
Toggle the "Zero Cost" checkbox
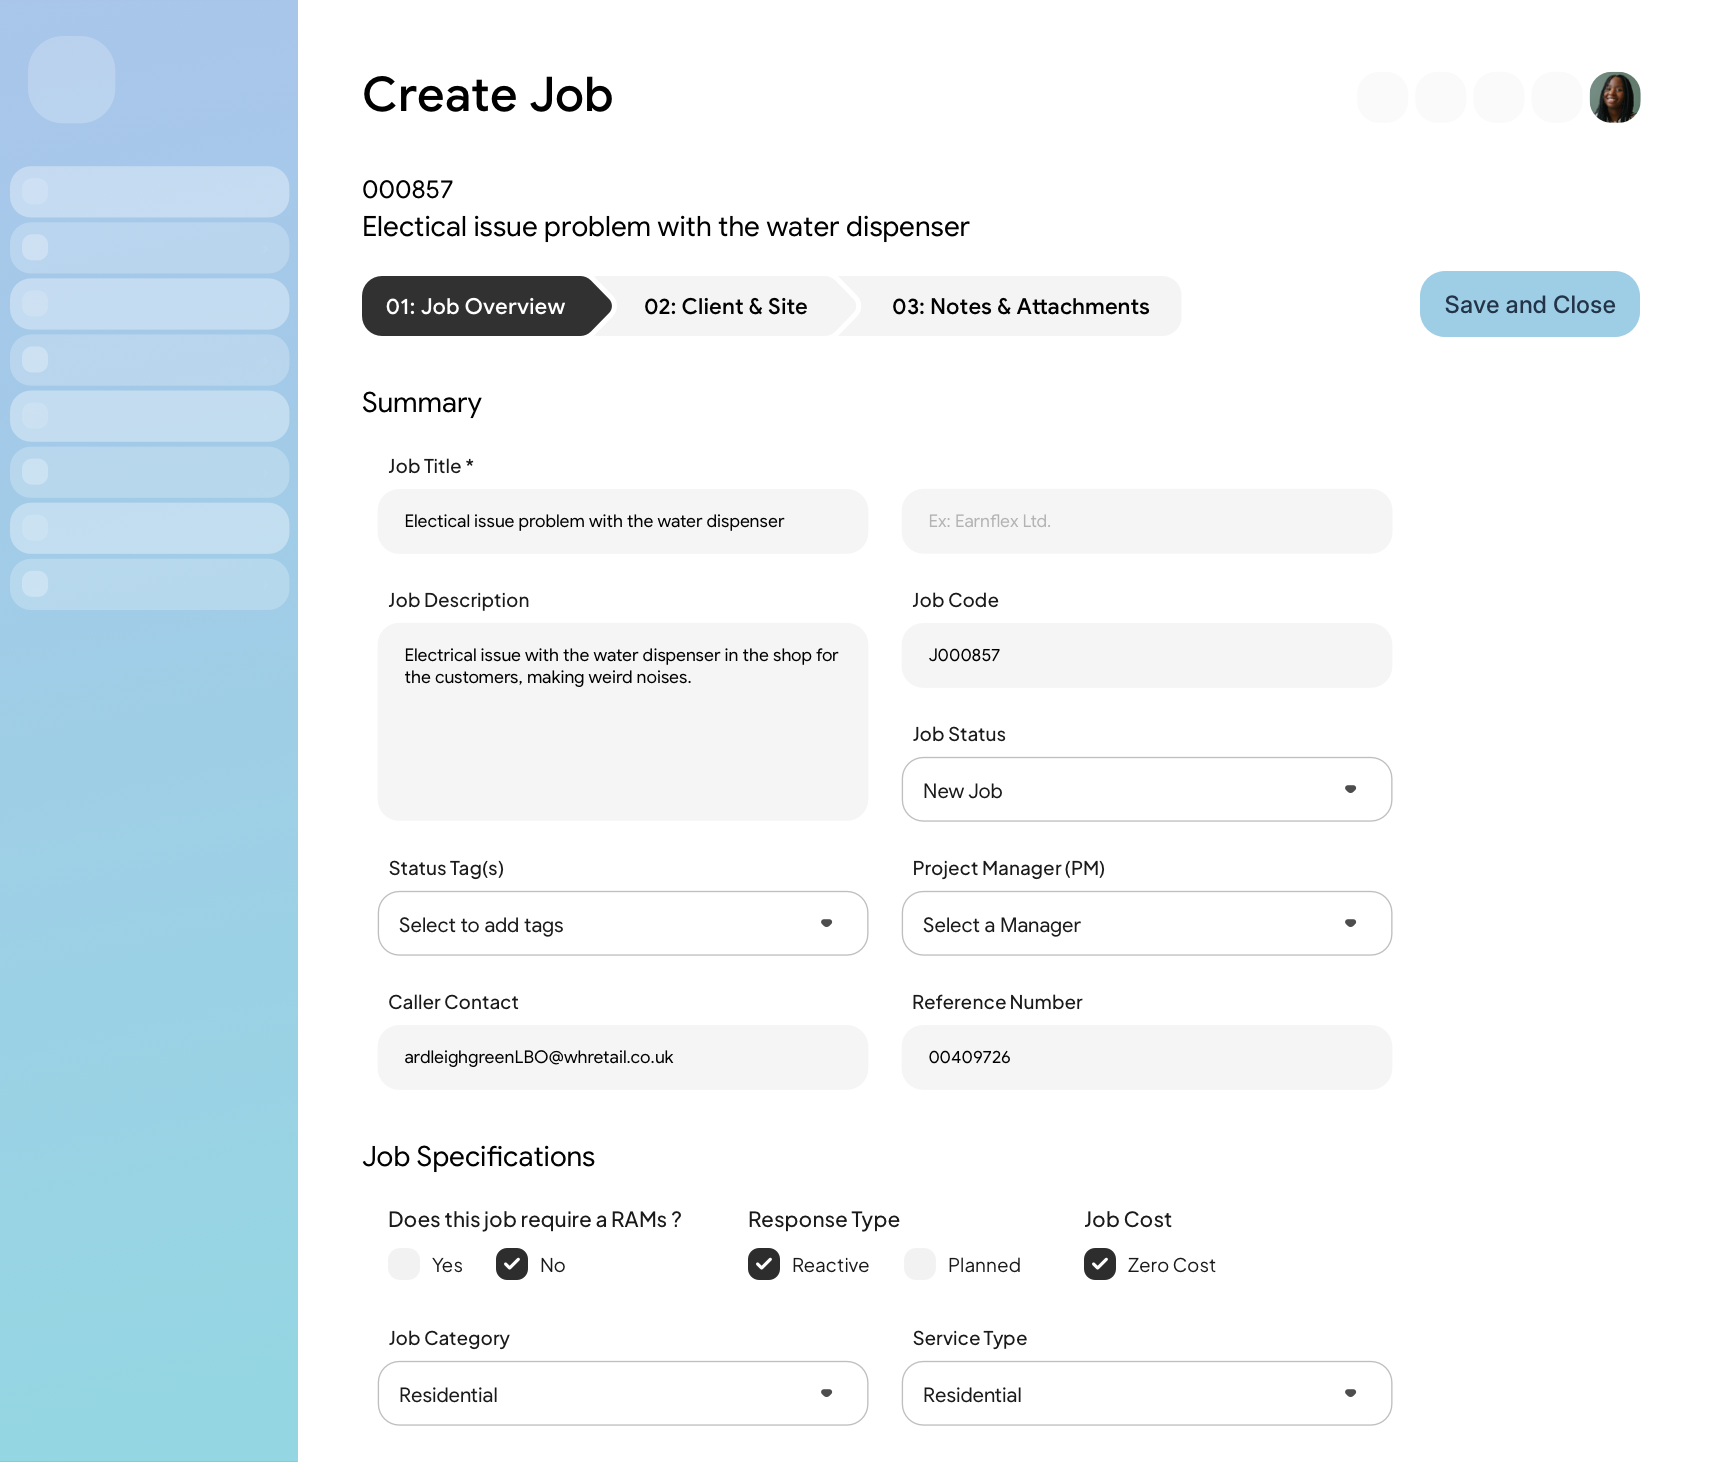tap(1099, 1264)
